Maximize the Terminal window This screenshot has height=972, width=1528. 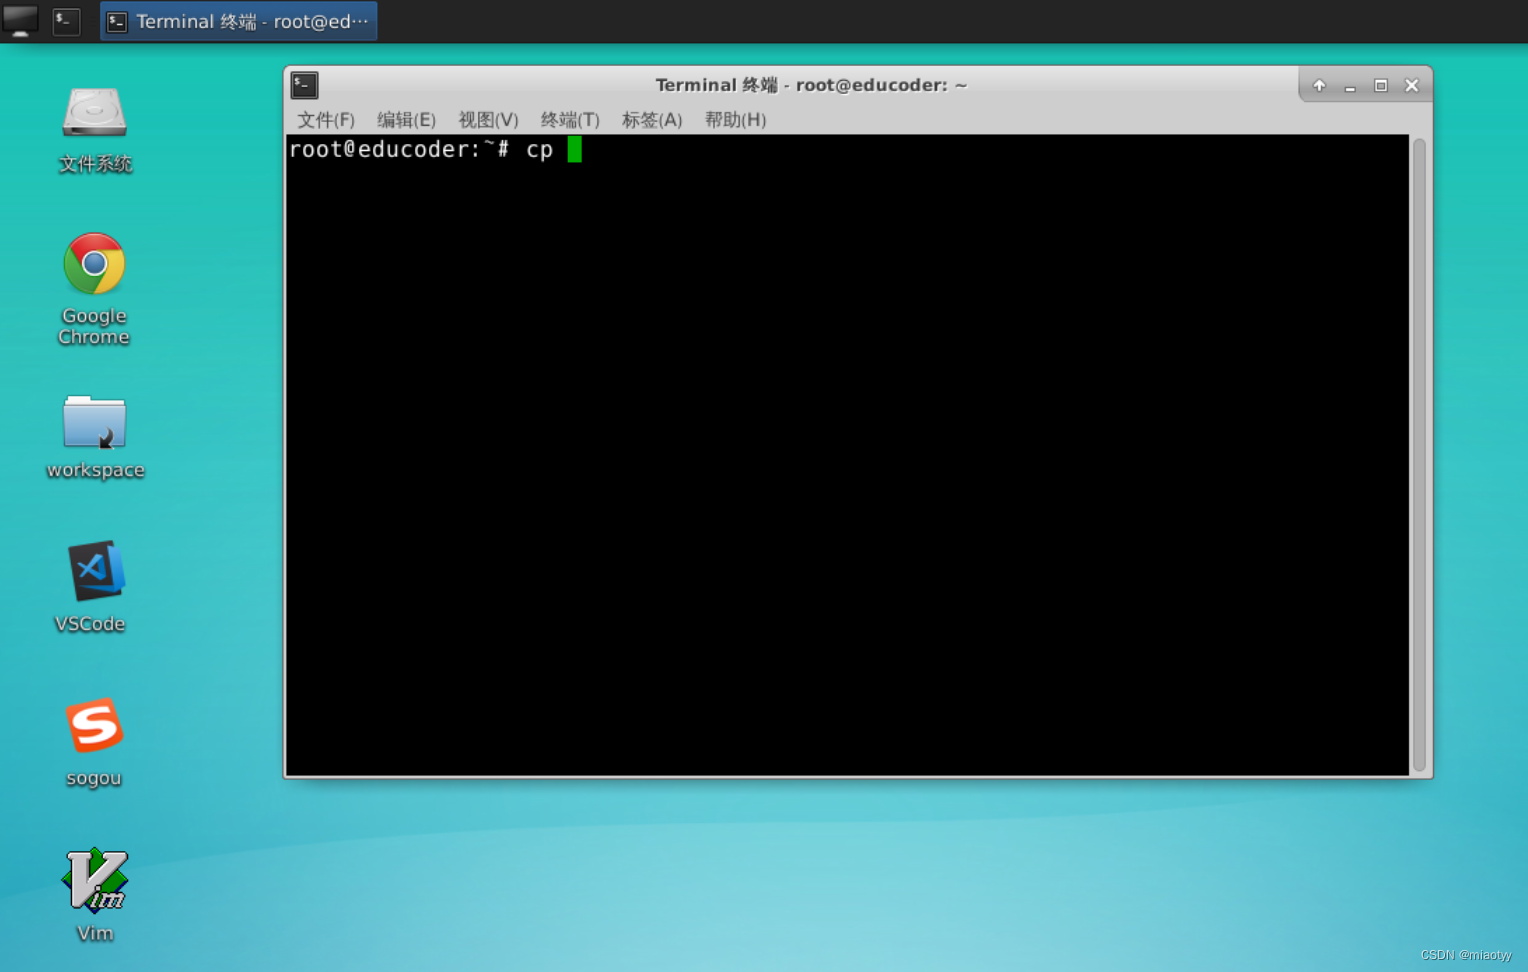tap(1381, 86)
